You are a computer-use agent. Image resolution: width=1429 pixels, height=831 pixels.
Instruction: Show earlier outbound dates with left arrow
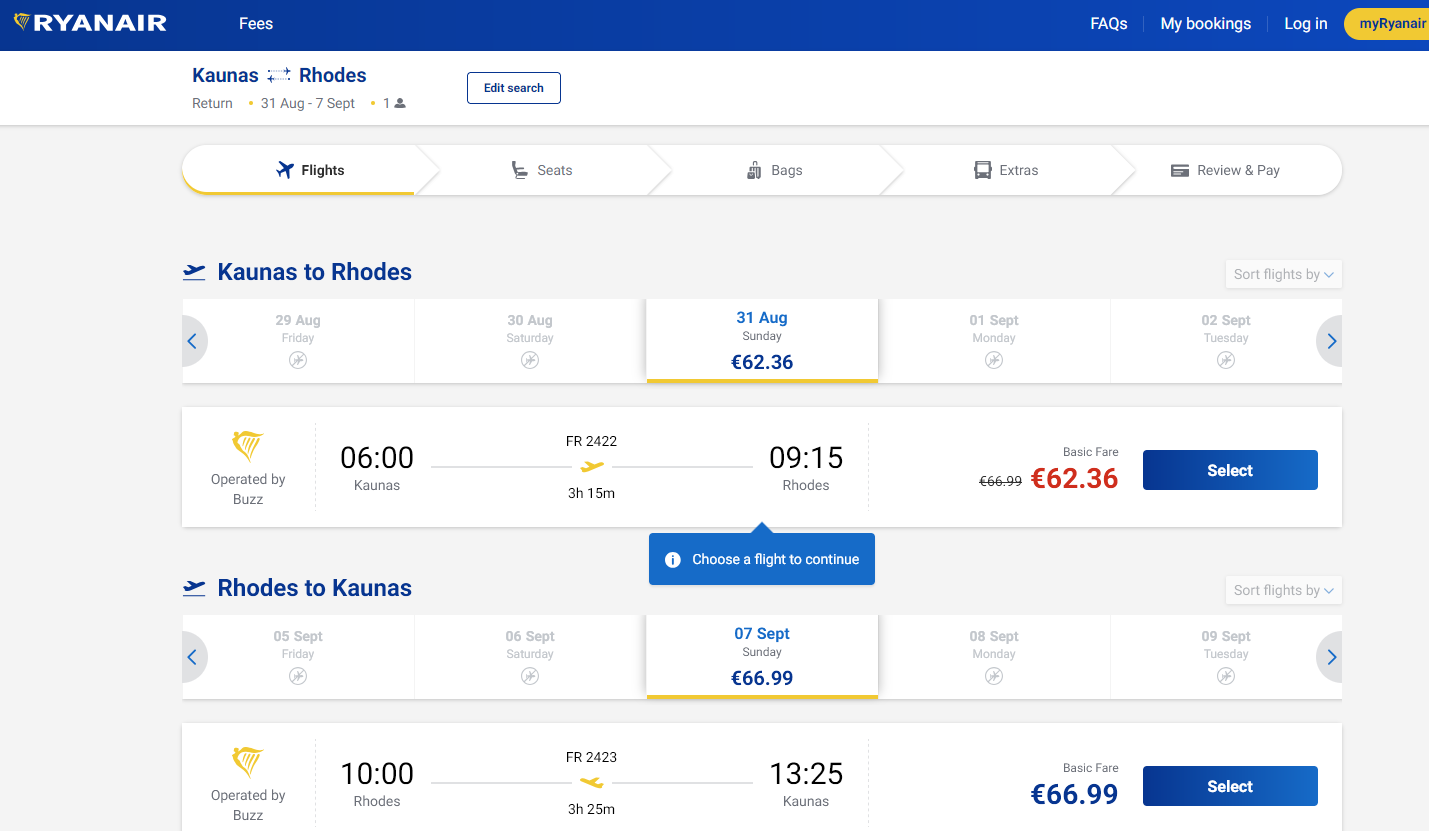click(x=193, y=341)
